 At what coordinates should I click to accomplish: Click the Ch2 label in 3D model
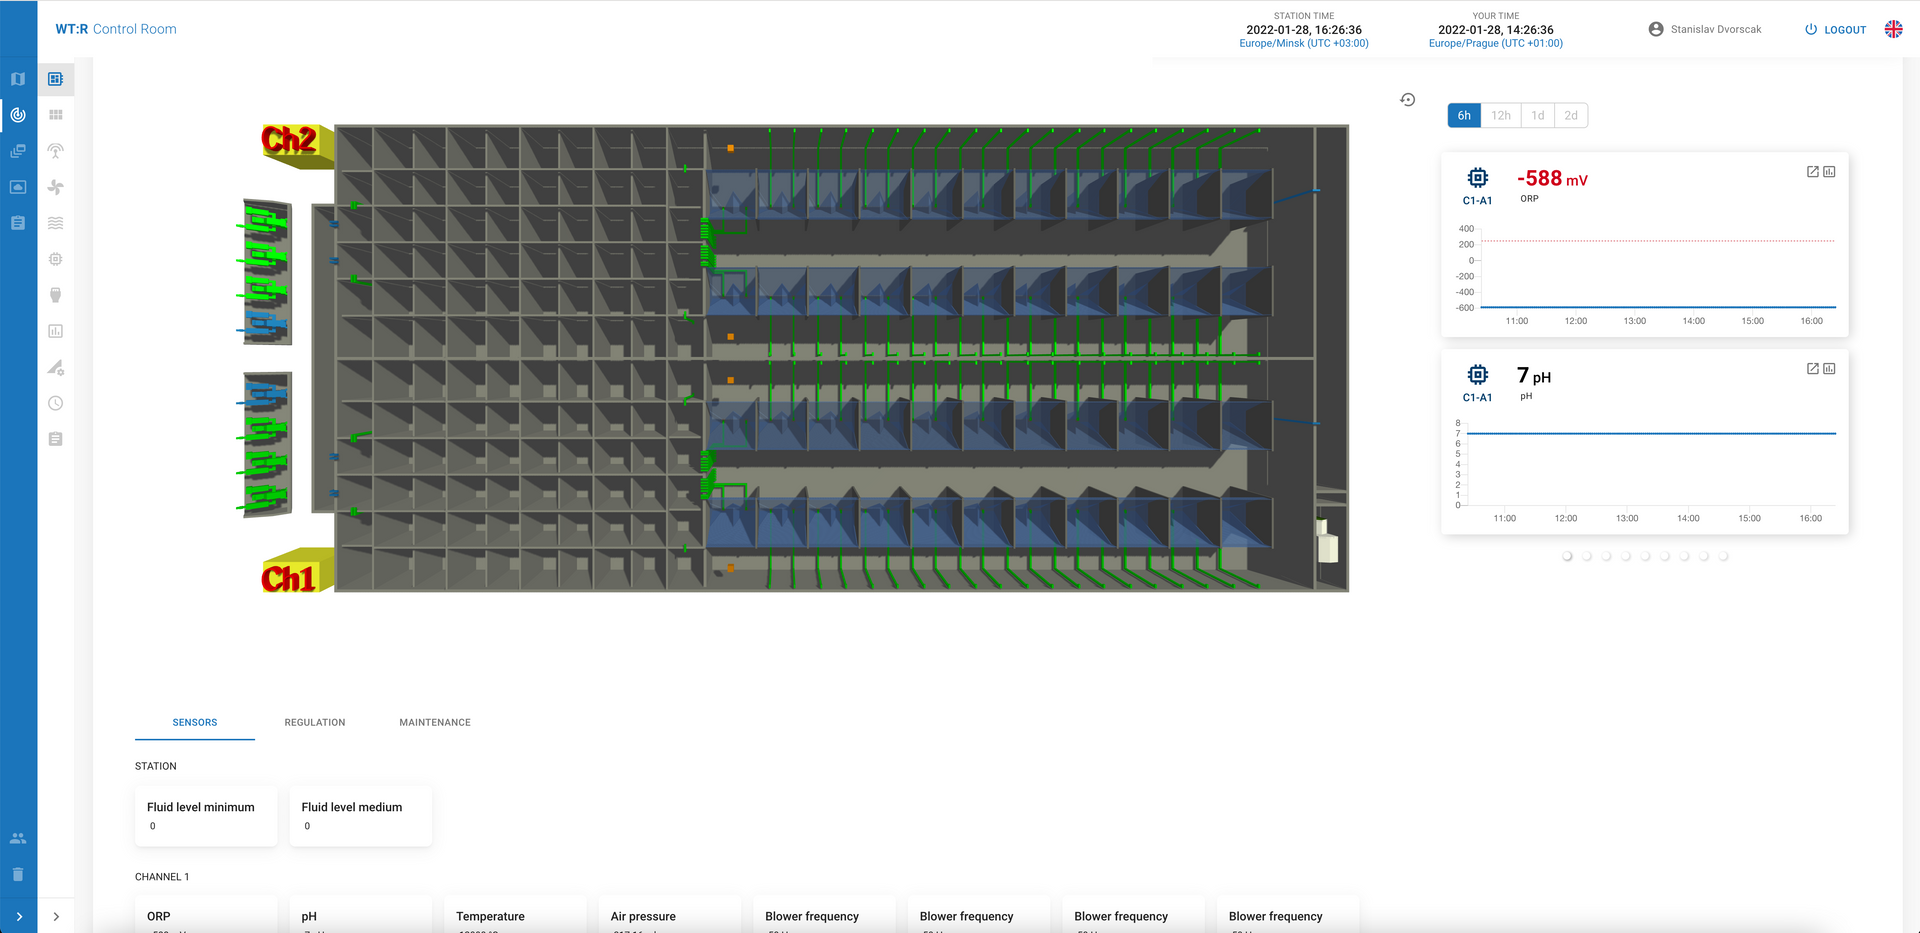(x=289, y=140)
